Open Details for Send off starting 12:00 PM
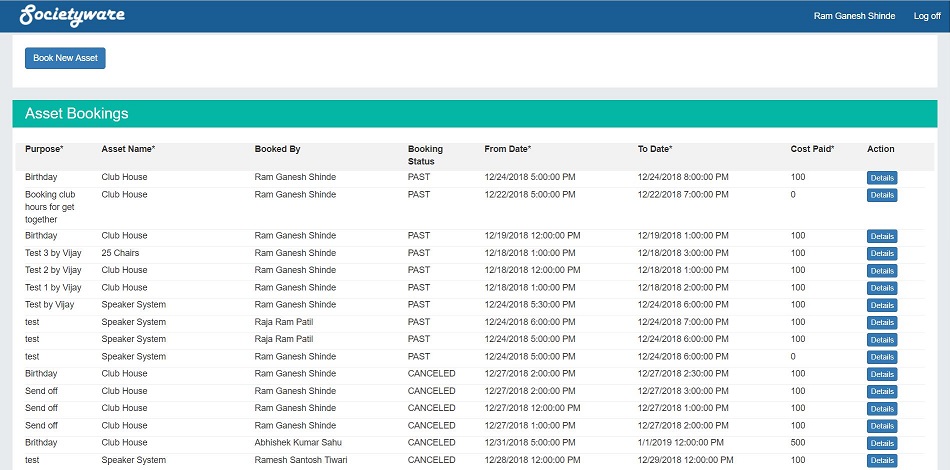This screenshot has height=470, width=950. tap(882, 409)
